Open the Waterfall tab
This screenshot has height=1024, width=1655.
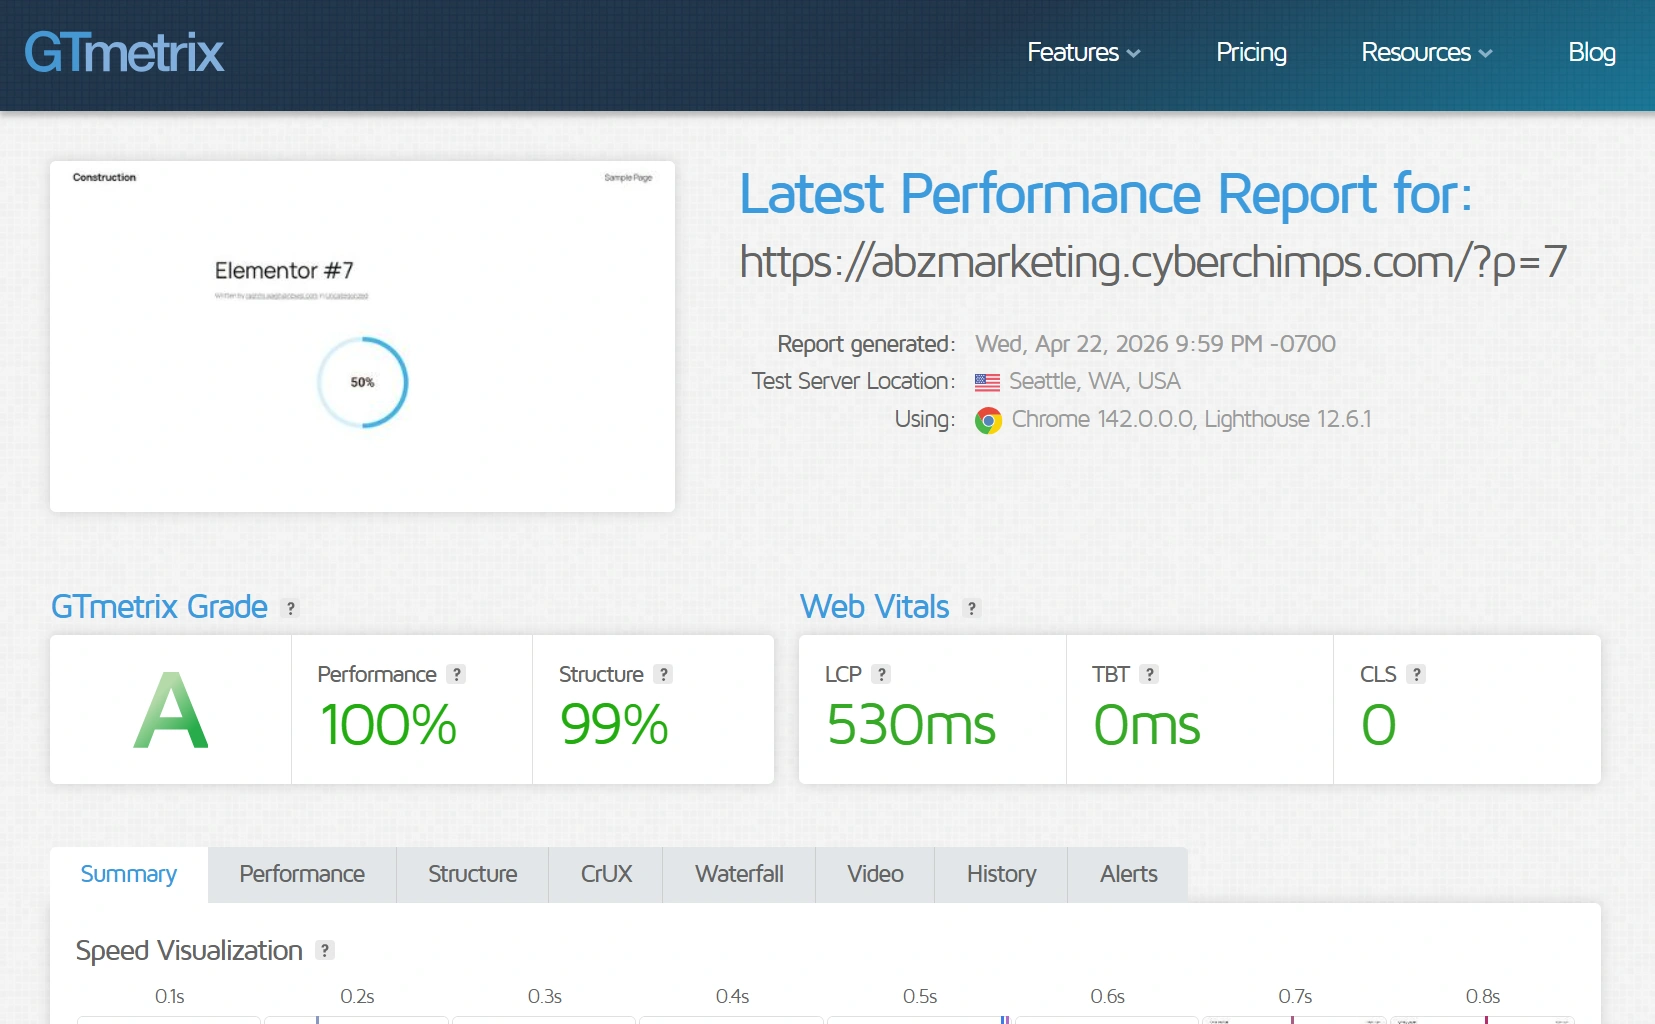tap(739, 875)
